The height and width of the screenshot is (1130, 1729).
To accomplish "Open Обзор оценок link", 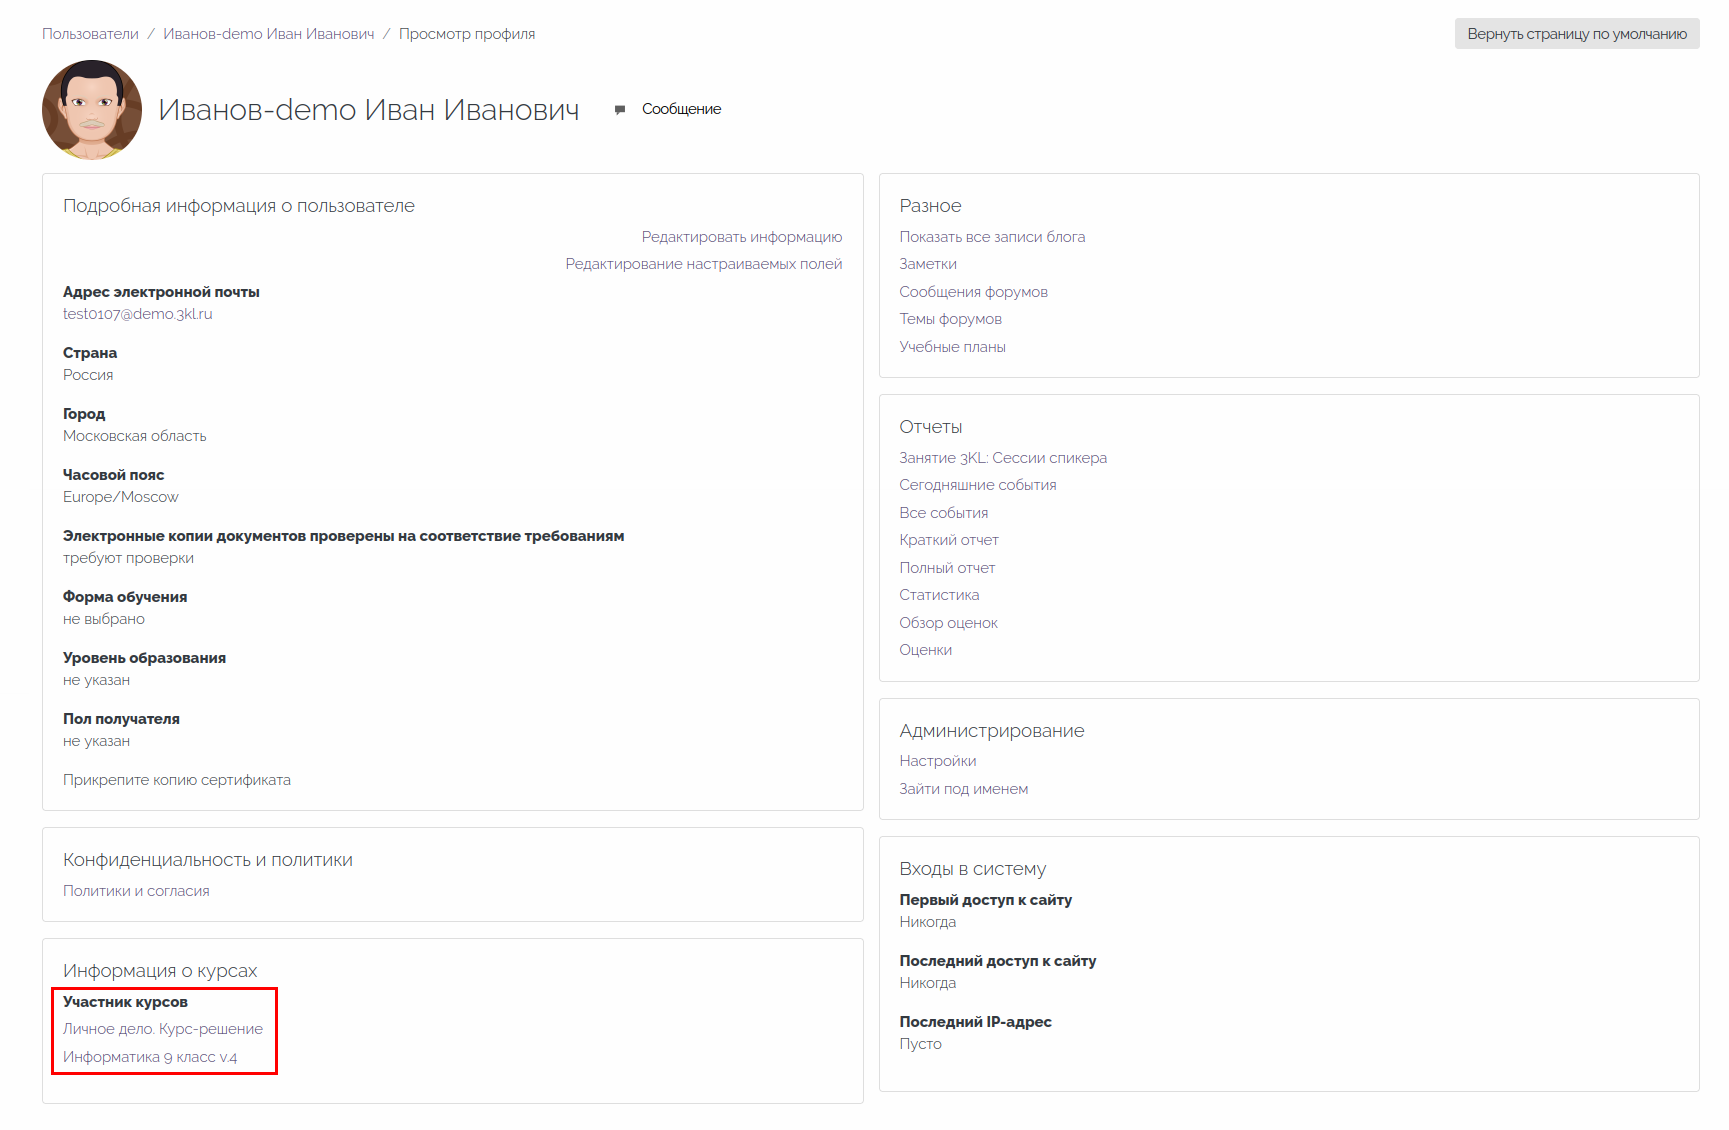I will click(x=948, y=623).
